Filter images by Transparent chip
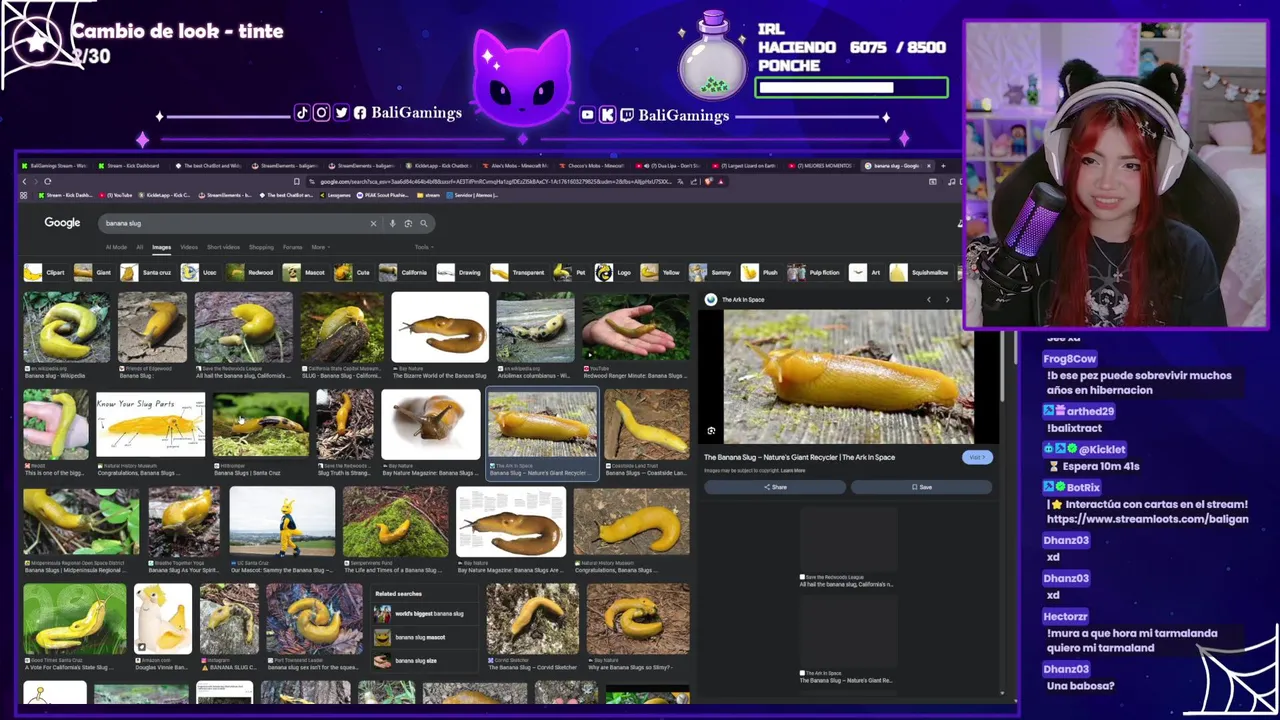Image resolution: width=1280 pixels, height=720 pixels. pos(519,272)
